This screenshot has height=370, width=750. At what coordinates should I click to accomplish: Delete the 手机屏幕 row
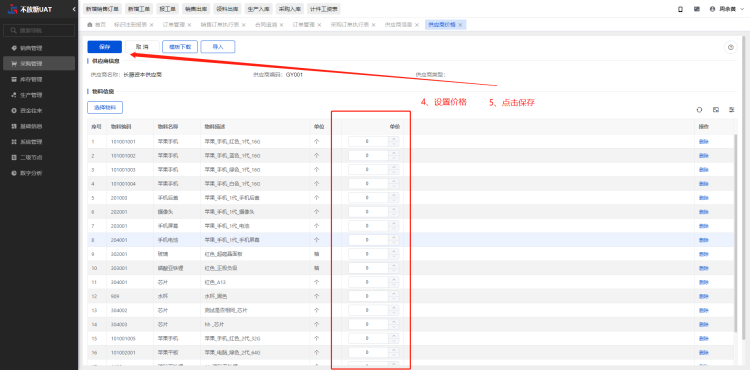tap(704, 226)
